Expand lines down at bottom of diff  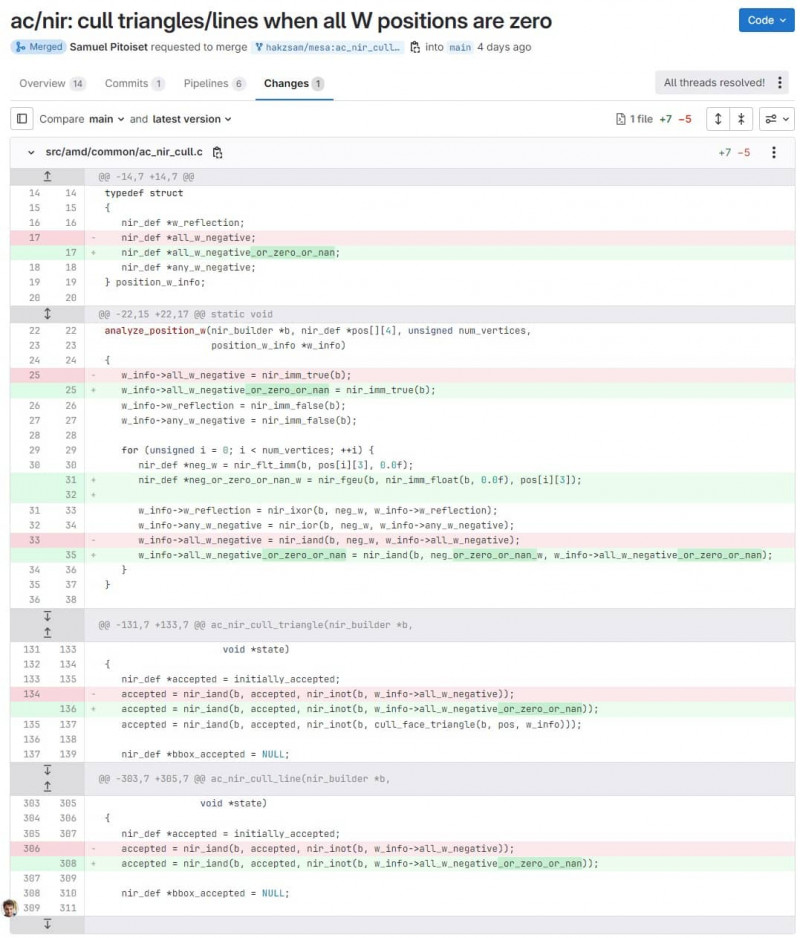pos(47,924)
